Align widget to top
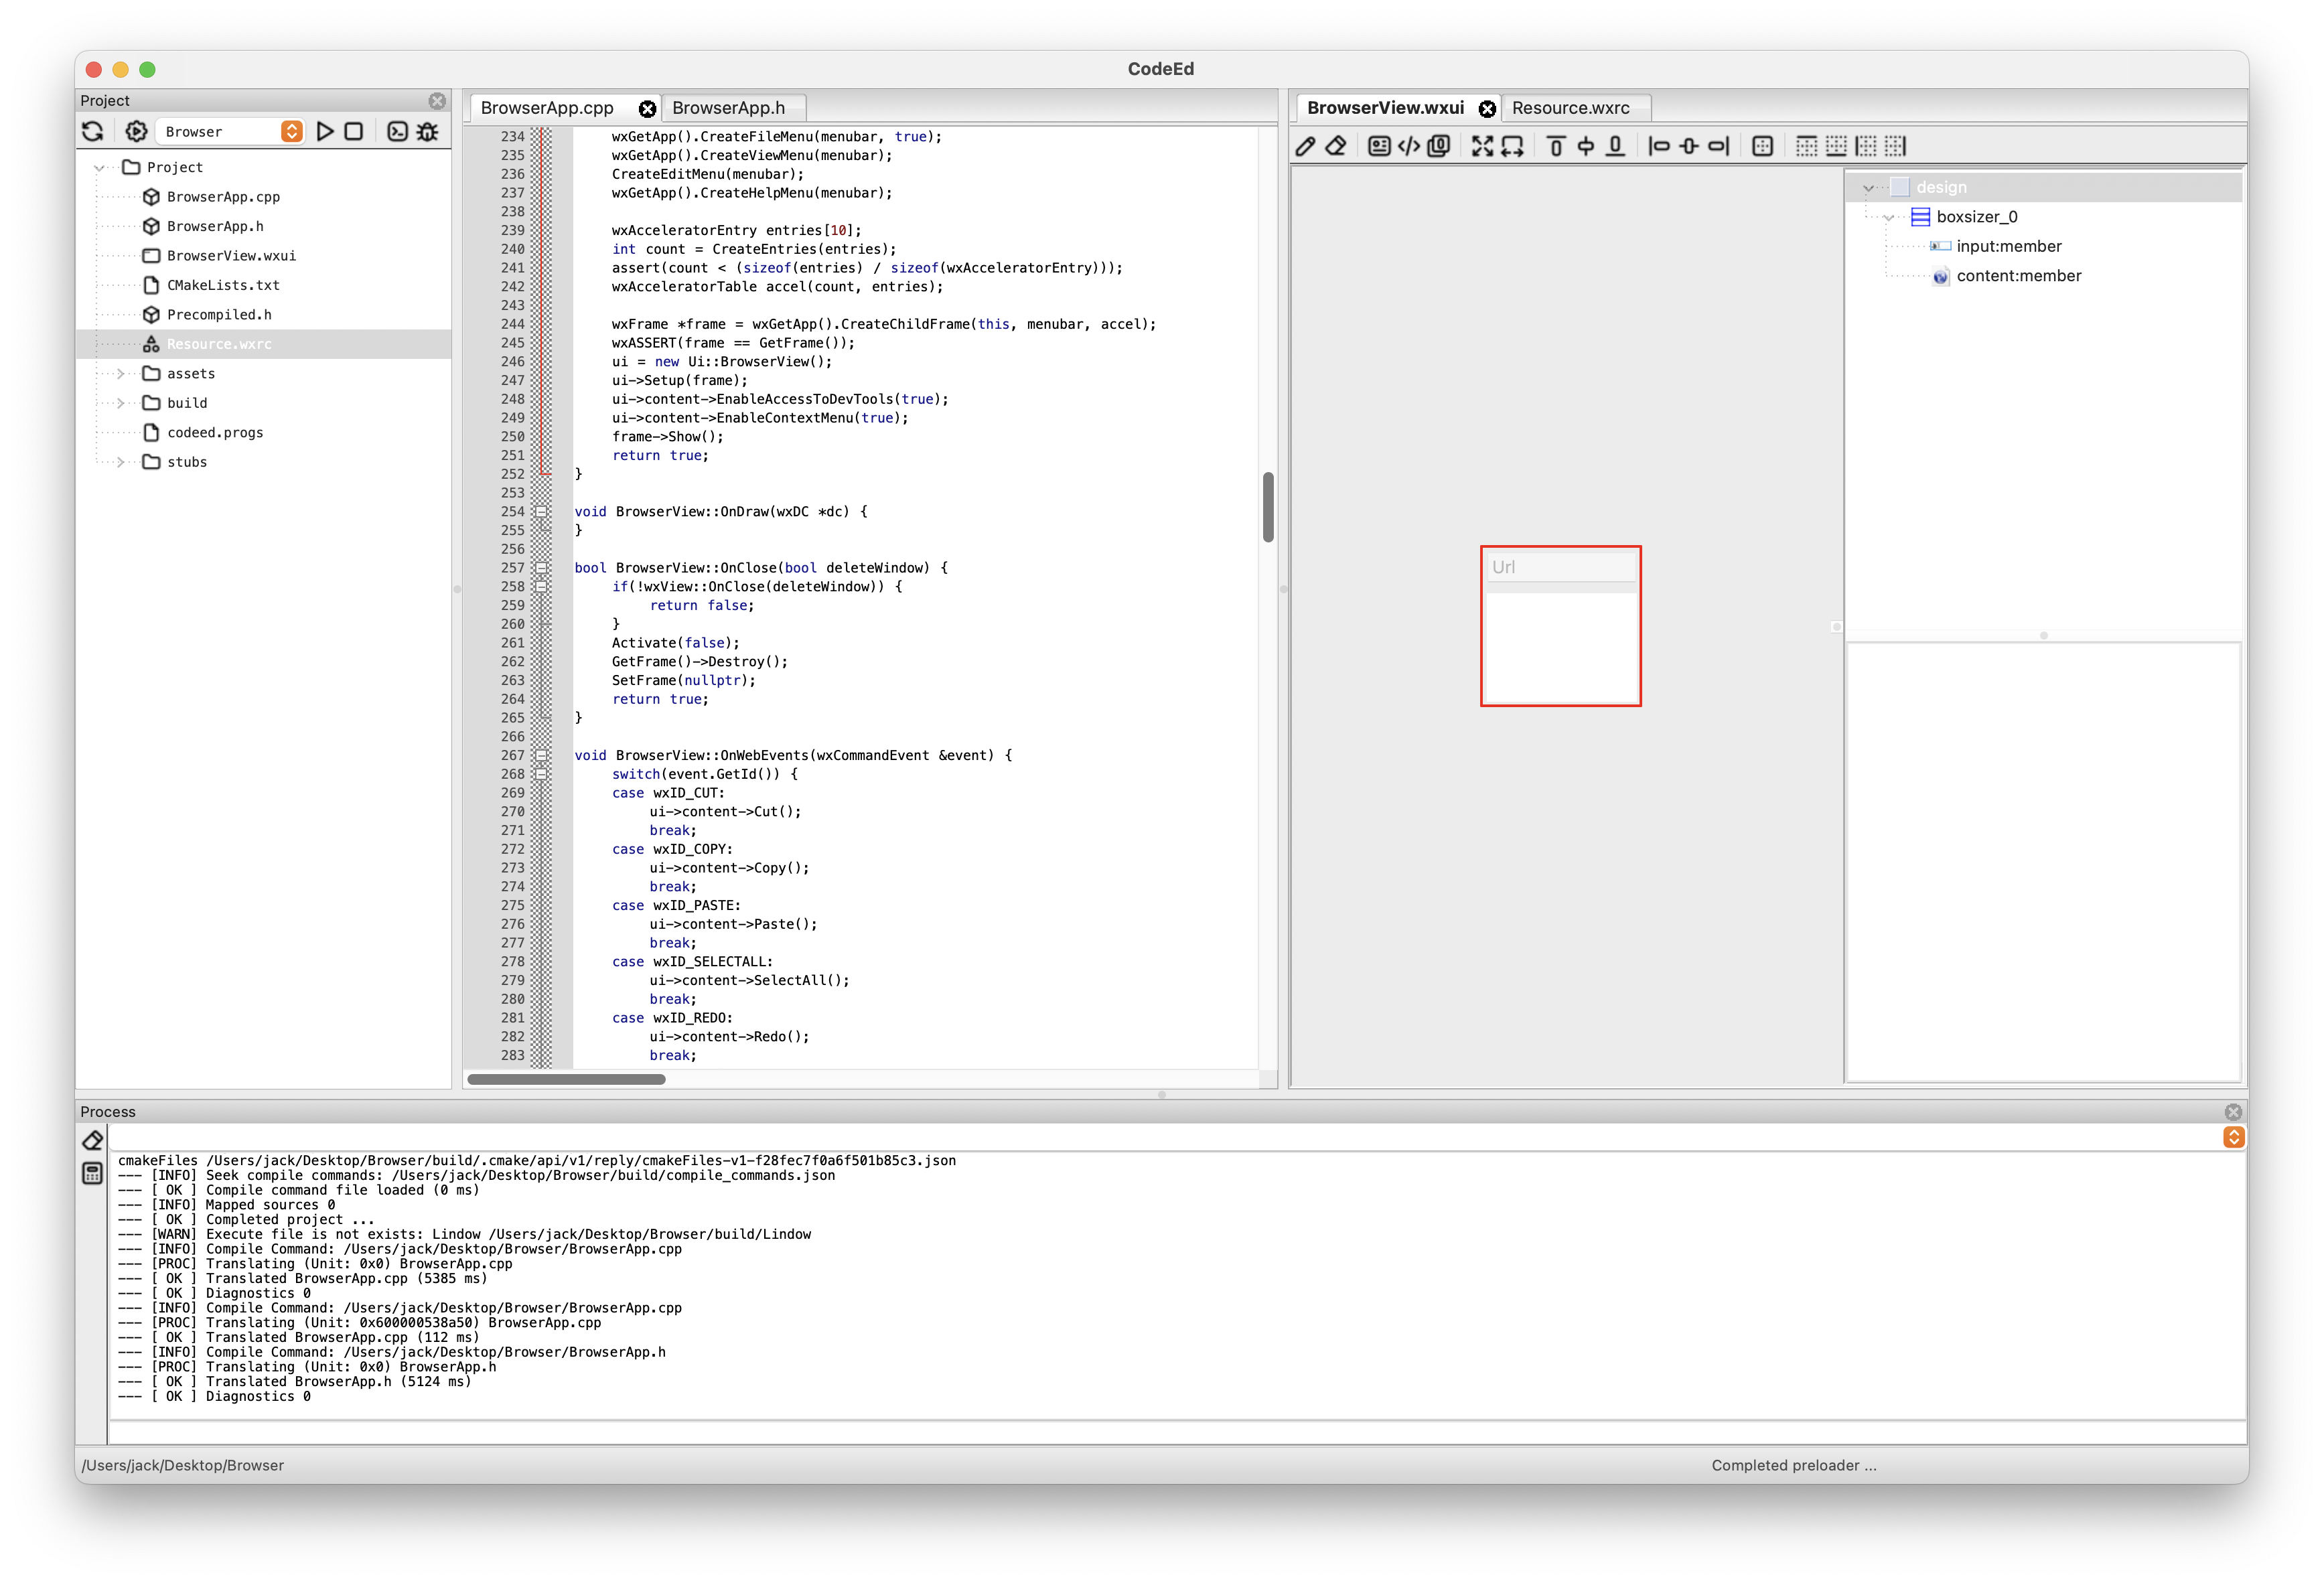This screenshot has width=2324, height=1583. (x=1556, y=146)
